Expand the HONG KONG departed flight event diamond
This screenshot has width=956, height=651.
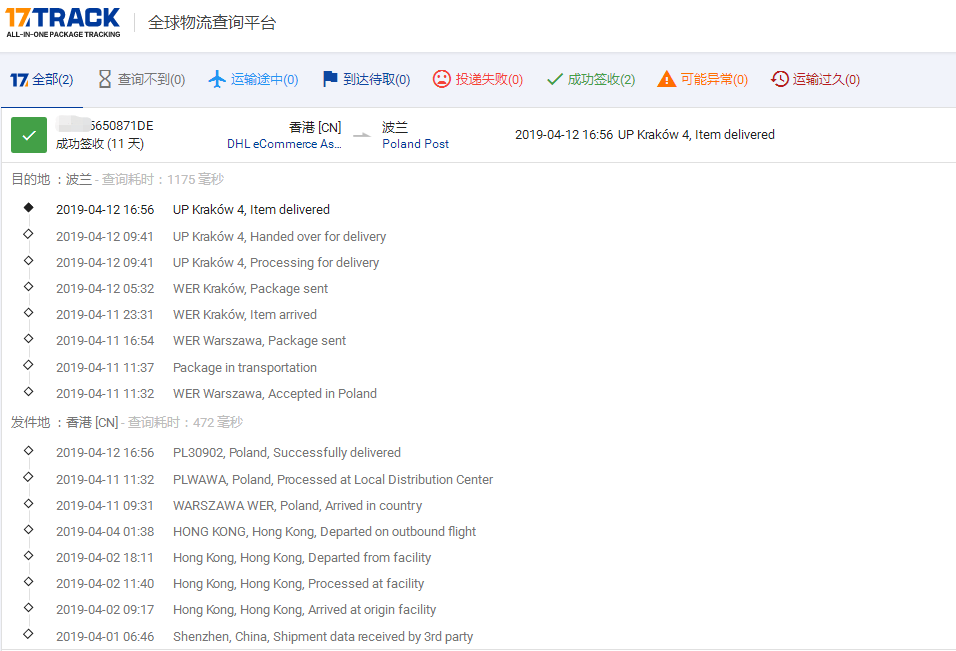(x=28, y=531)
